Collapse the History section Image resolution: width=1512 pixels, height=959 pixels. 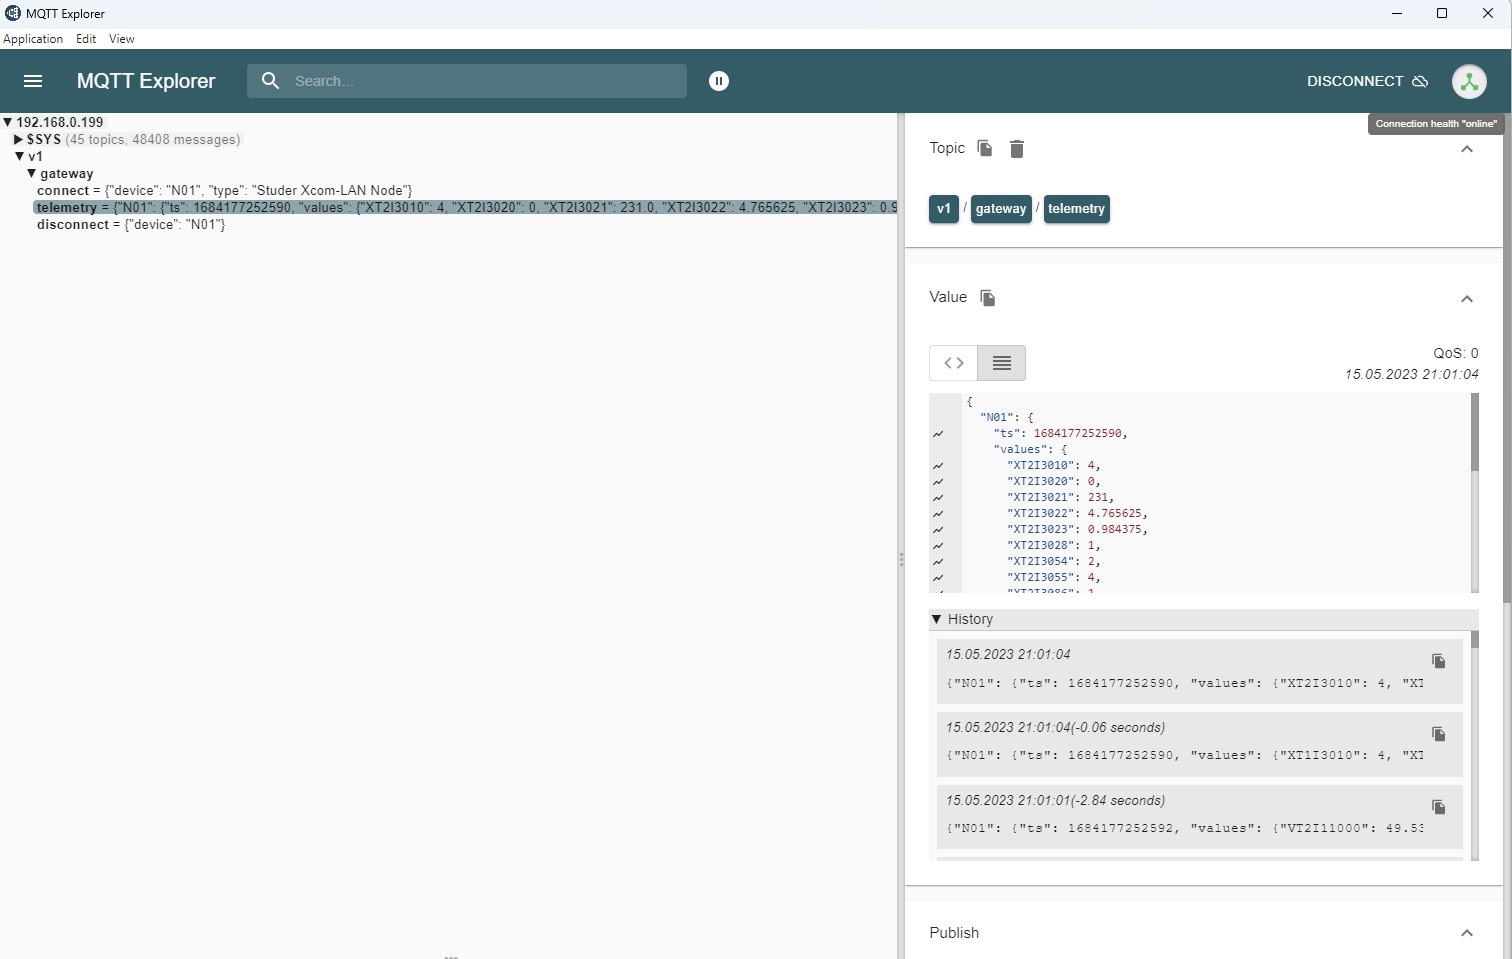click(937, 619)
